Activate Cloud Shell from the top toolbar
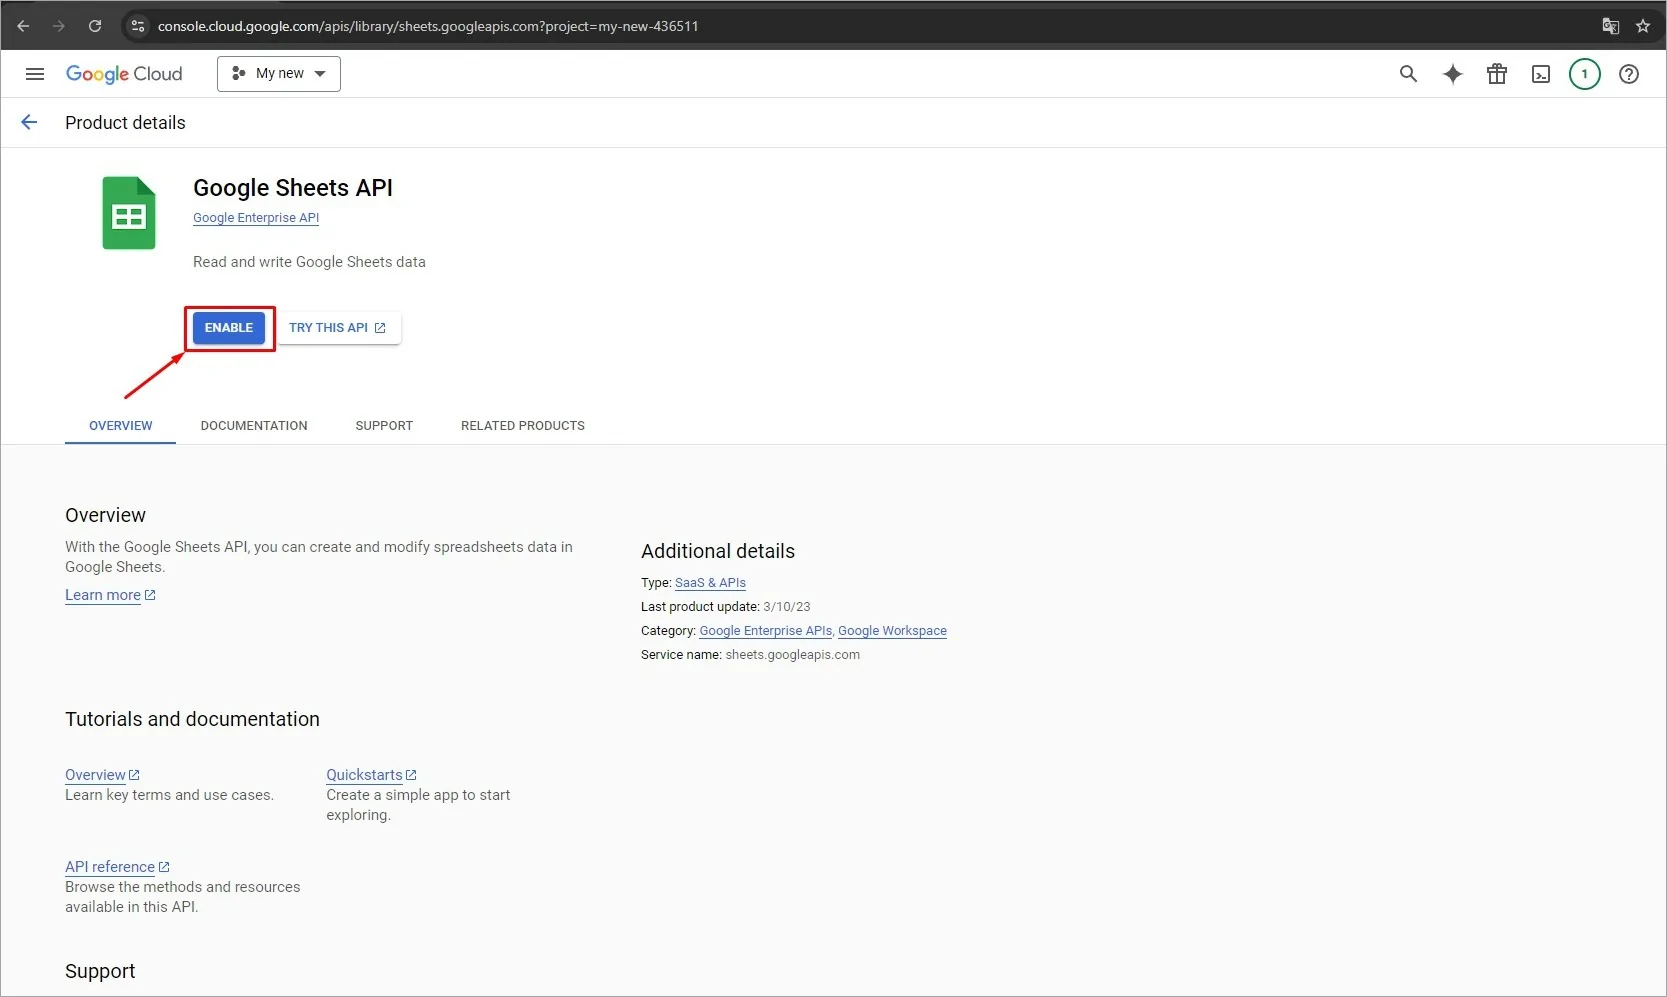This screenshot has width=1667, height=997. click(x=1541, y=73)
